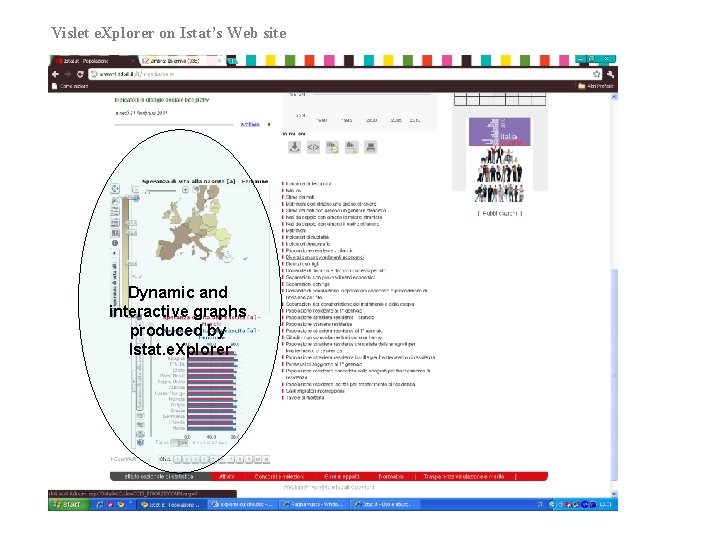Open the Pubblicazioni link
Viewport: 720px width, 540px height.
coord(500,213)
